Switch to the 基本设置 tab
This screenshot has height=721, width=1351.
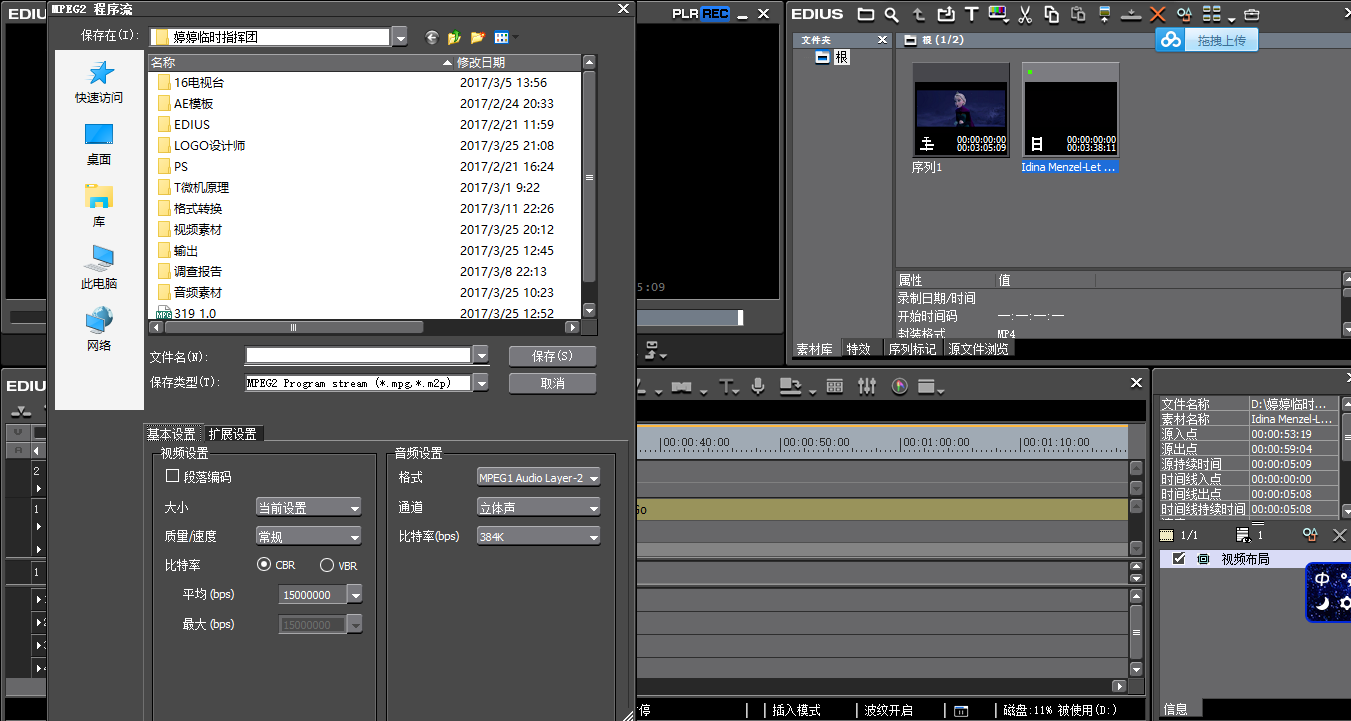coord(172,434)
